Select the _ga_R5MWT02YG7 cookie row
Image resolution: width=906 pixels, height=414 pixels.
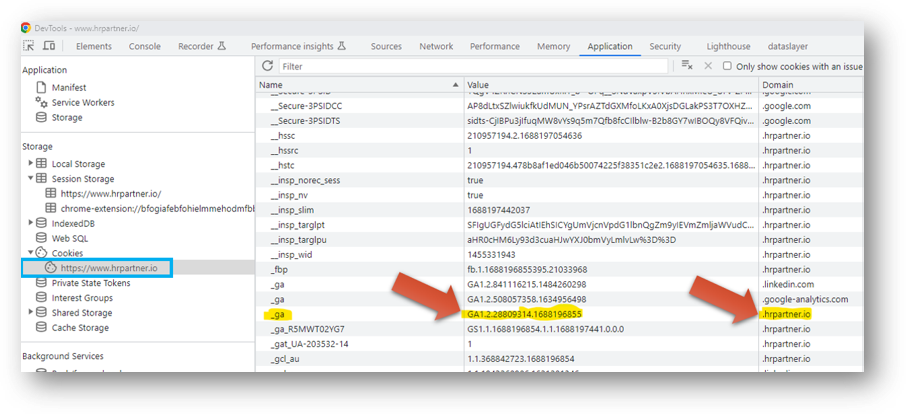tap(560, 329)
